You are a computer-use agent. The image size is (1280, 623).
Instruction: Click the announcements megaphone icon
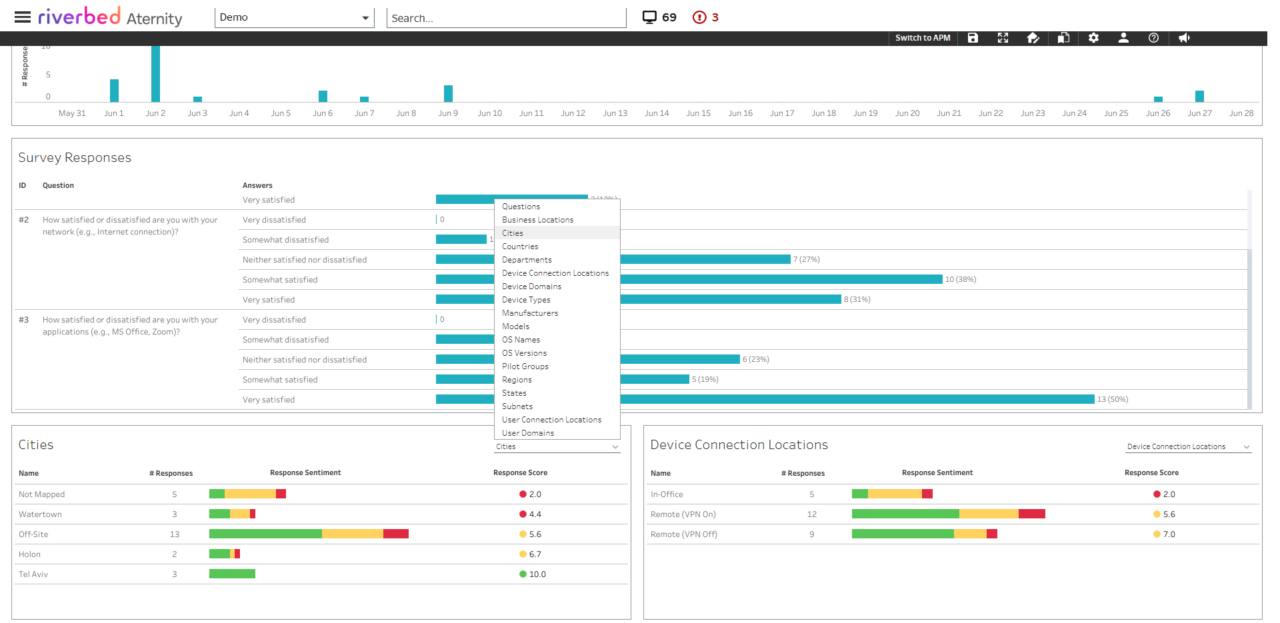point(1183,38)
